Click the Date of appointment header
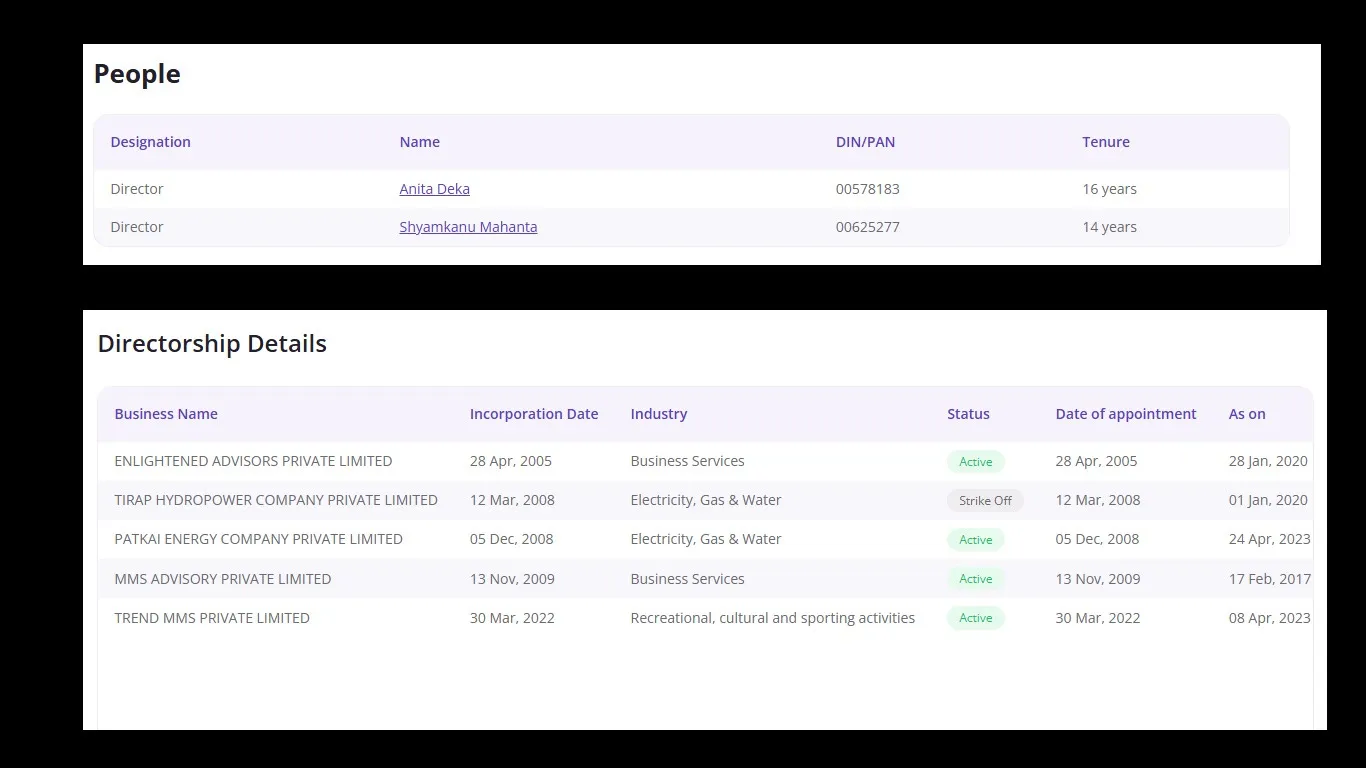The image size is (1366, 768). pyautogui.click(x=1125, y=414)
